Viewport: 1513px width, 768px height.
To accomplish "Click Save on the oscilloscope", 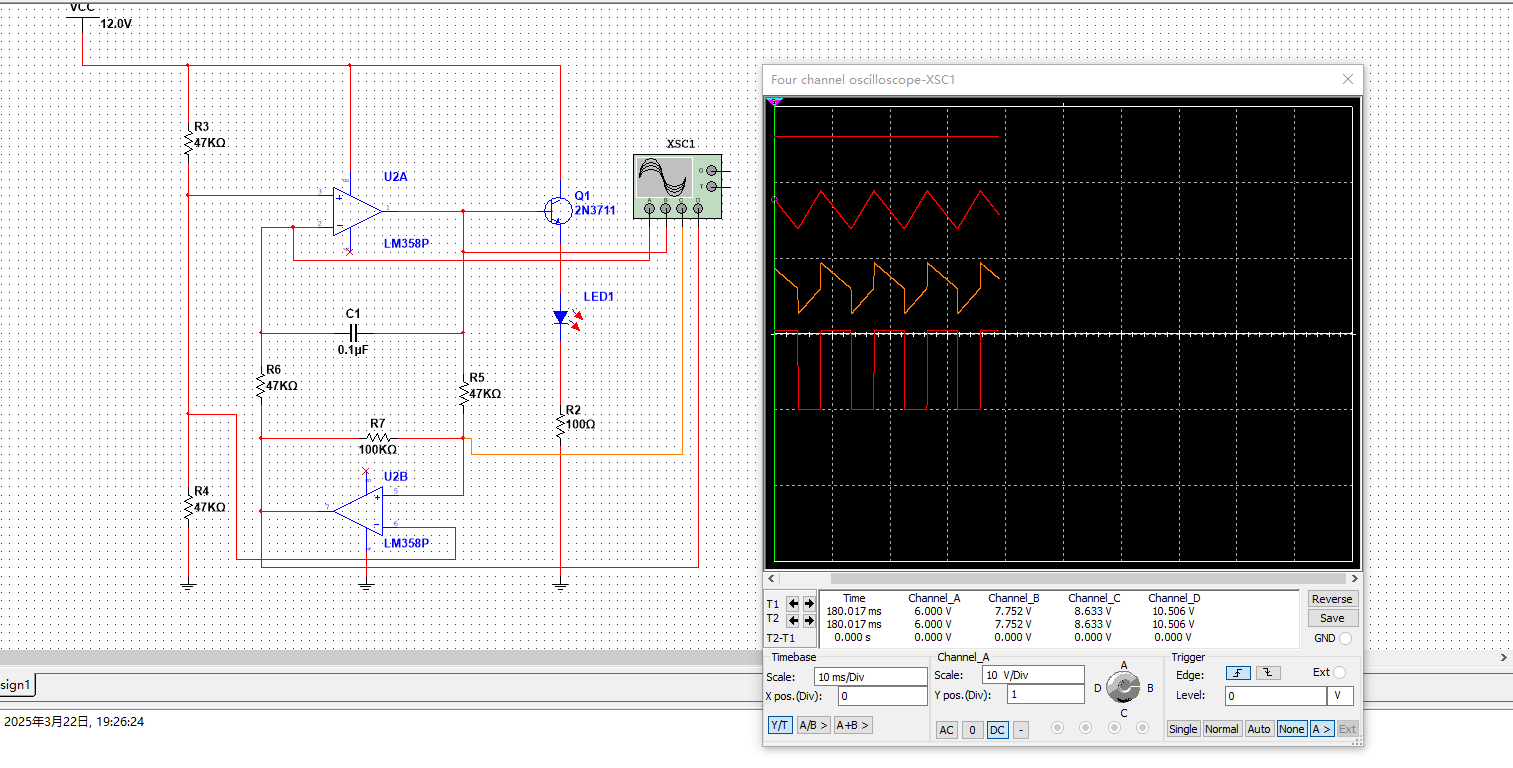I will point(1331,618).
